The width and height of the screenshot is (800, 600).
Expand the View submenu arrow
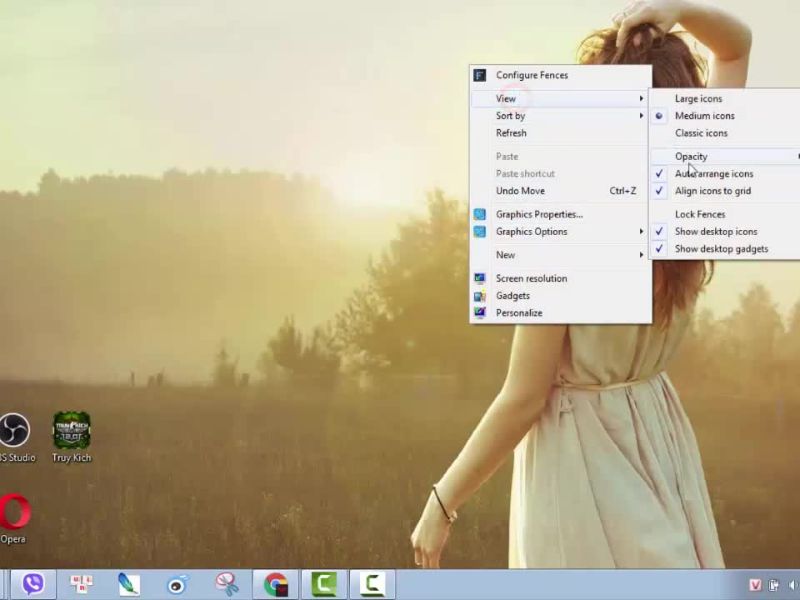(641, 98)
